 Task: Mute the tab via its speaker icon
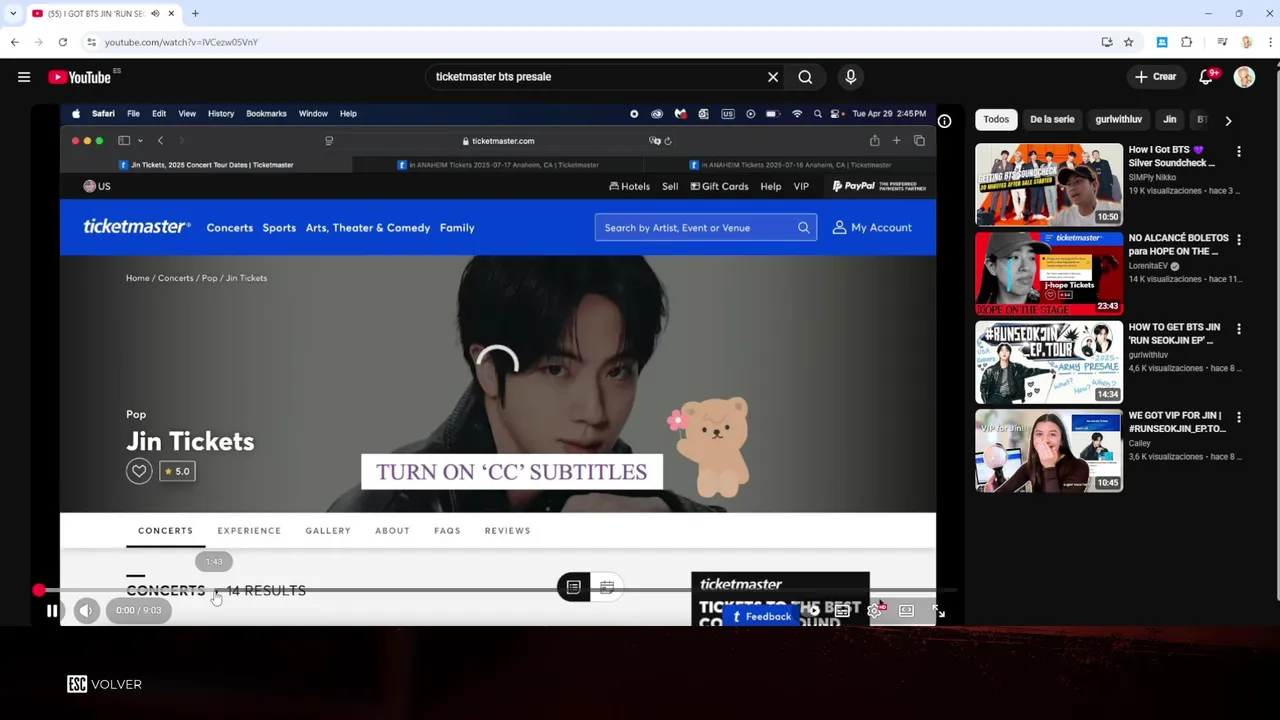click(155, 14)
